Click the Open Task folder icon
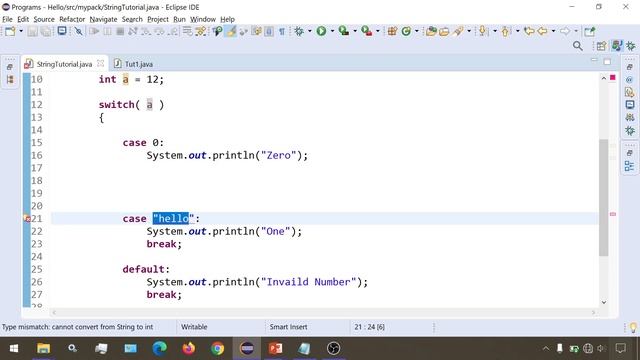 click(444, 31)
